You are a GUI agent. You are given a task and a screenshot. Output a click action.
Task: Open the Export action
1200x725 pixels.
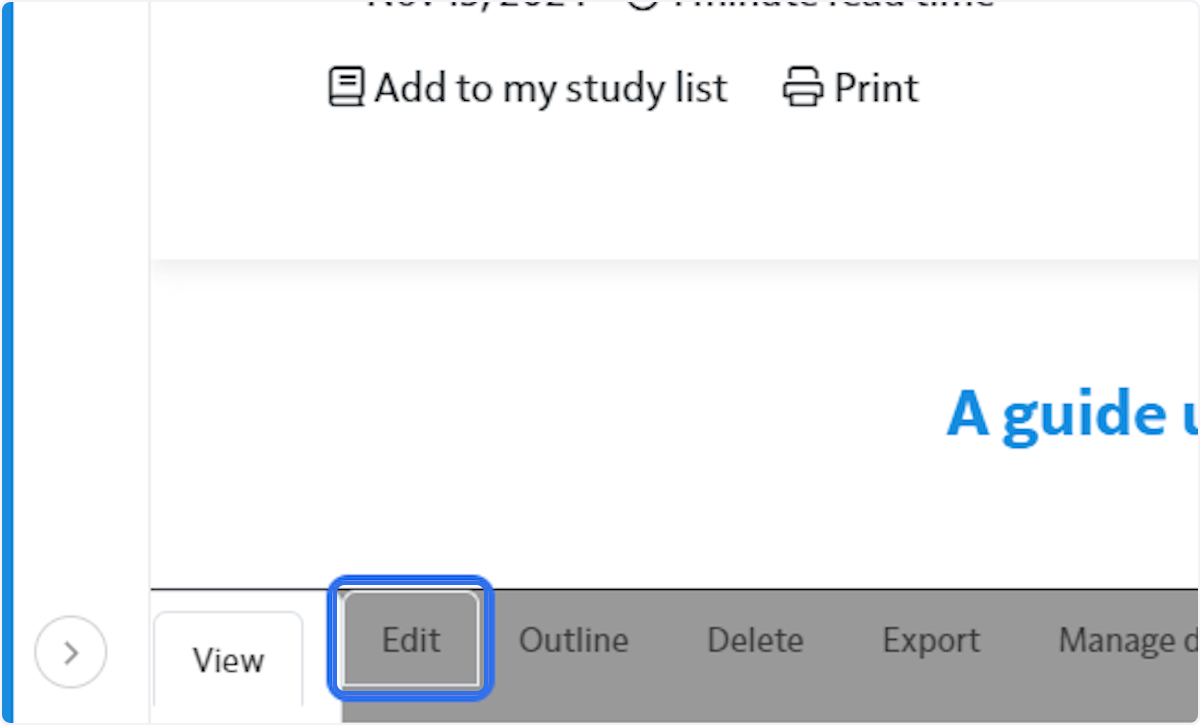tap(930, 640)
